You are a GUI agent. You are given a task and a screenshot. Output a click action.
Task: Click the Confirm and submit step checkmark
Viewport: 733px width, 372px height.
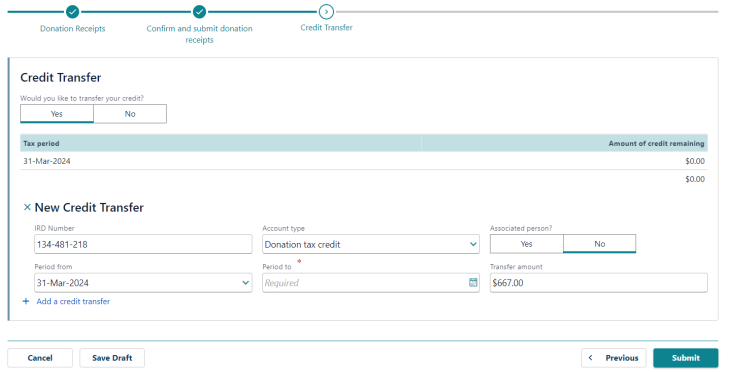tap(199, 12)
